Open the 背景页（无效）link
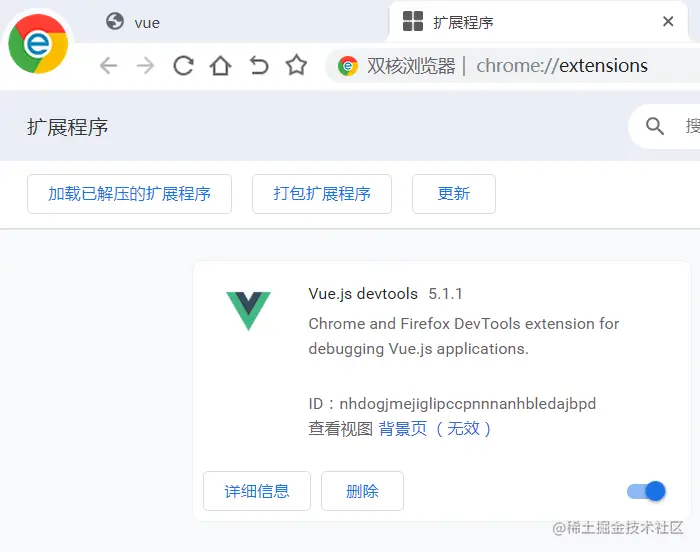700x552 pixels. (x=435, y=429)
